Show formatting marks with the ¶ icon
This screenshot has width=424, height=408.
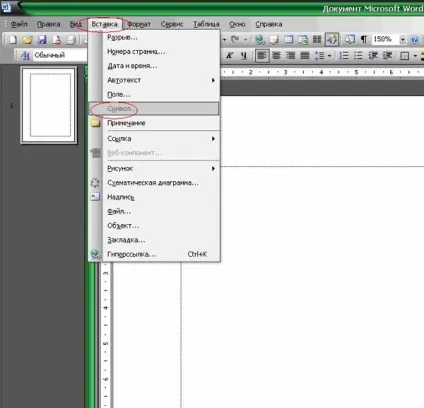[364, 40]
